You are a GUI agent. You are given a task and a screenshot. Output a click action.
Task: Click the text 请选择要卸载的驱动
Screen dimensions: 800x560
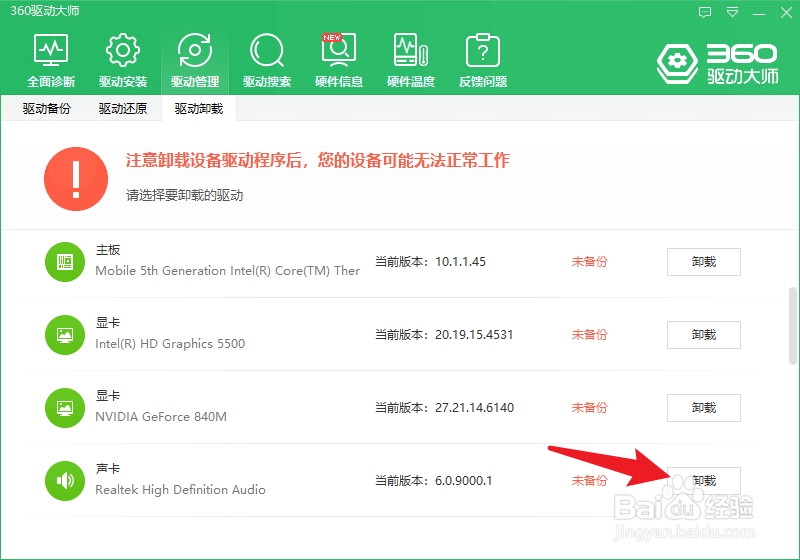click(184, 195)
